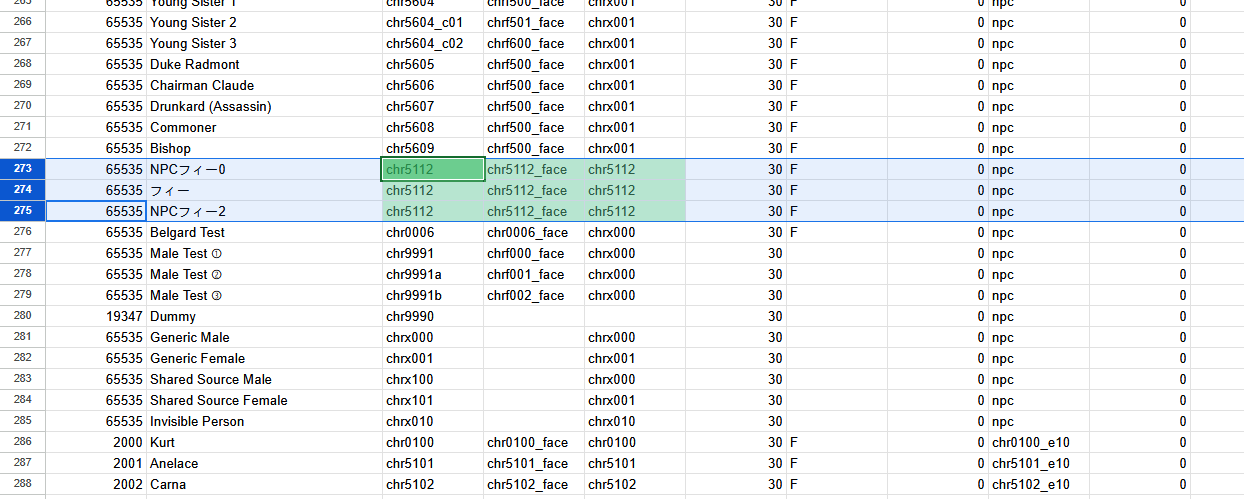Click the cell 'Anelace'
The width and height of the screenshot is (1244, 499).
(264, 463)
